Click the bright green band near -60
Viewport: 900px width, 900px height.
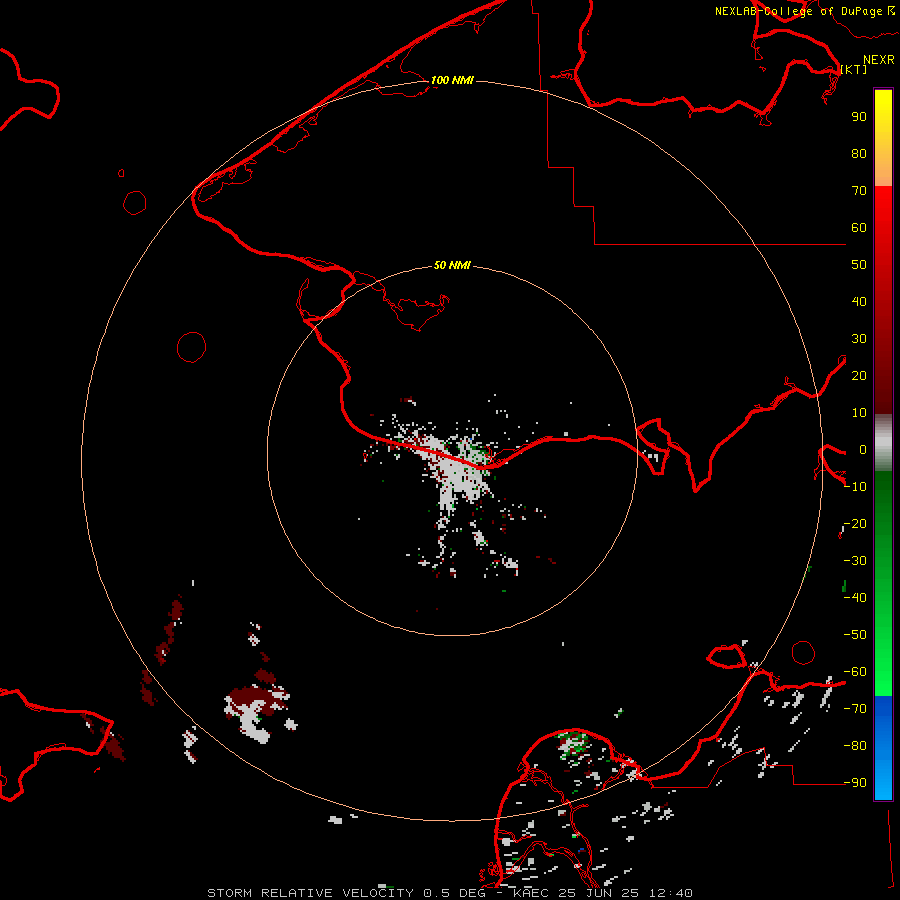pyautogui.click(x=883, y=677)
